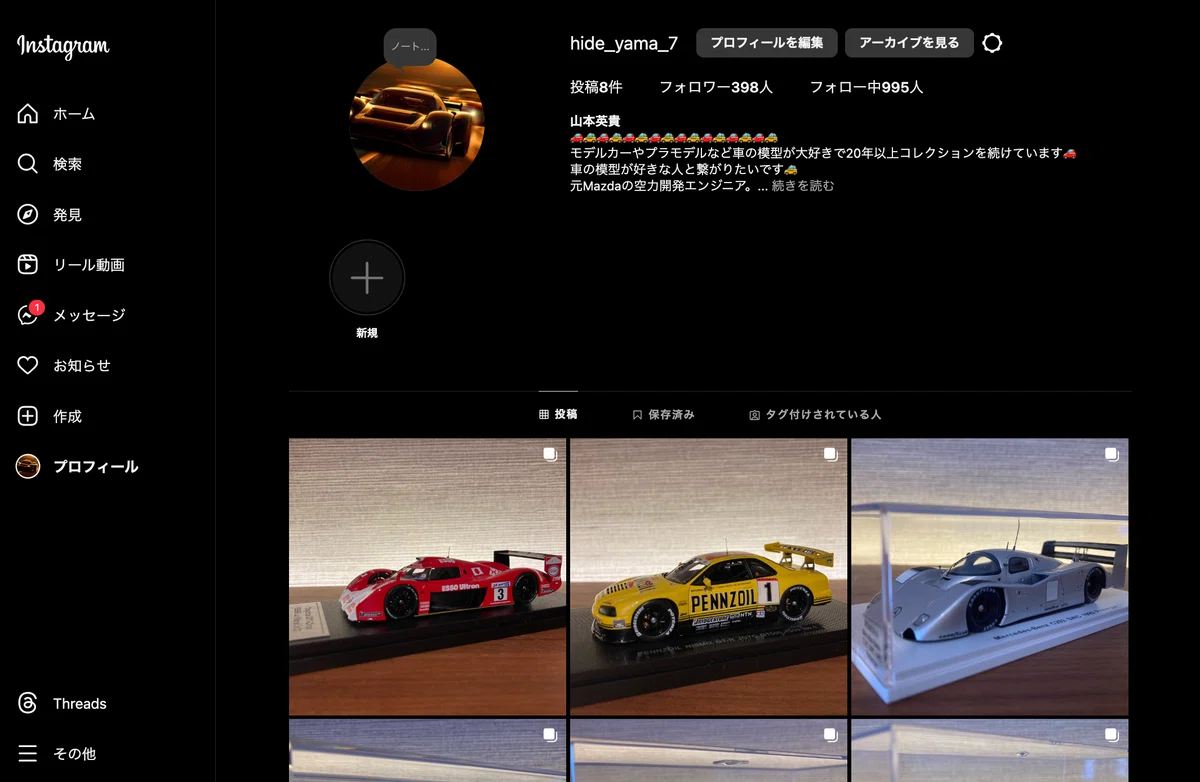The height and width of the screenshot is (782, 1200).
Task: Click the carousel icon on the yellow PENNZOIL car post
Action: click(830, 455)
